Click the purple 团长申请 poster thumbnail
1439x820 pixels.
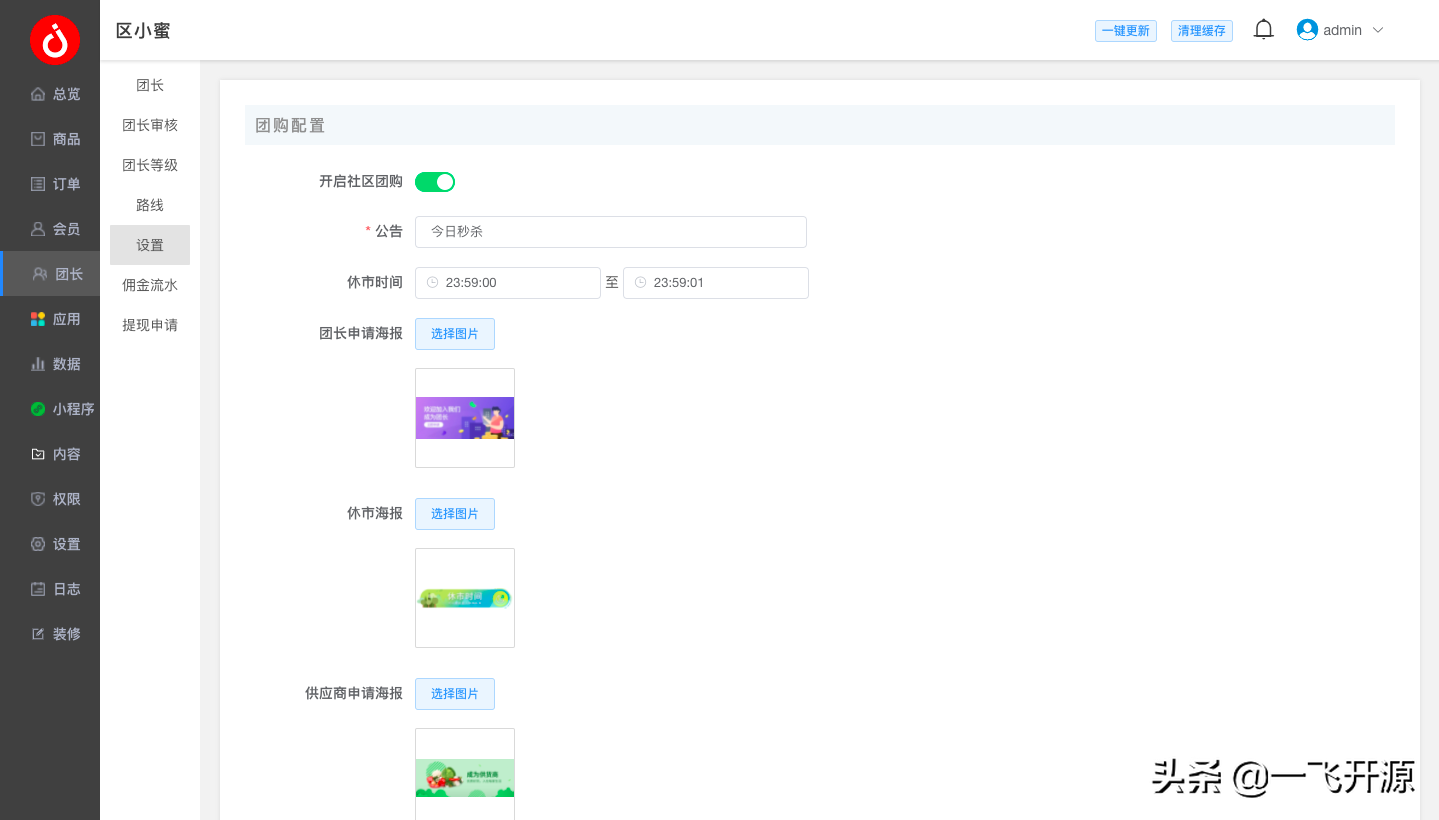(x=465, y=418)
